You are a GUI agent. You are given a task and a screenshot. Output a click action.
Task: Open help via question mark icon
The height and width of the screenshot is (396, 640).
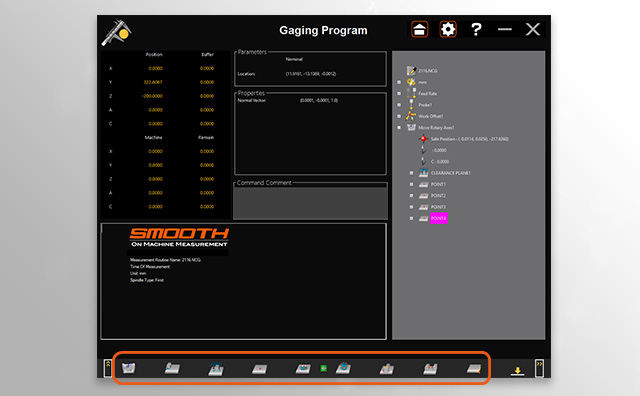(x=476, y=29)
